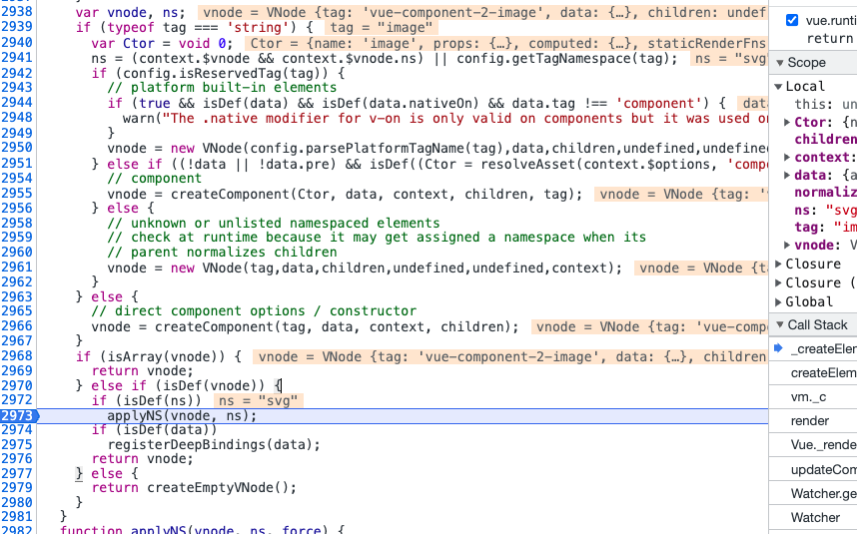
Task: Click the inline Ctor value on line 2940
Action: pos(507,43)
